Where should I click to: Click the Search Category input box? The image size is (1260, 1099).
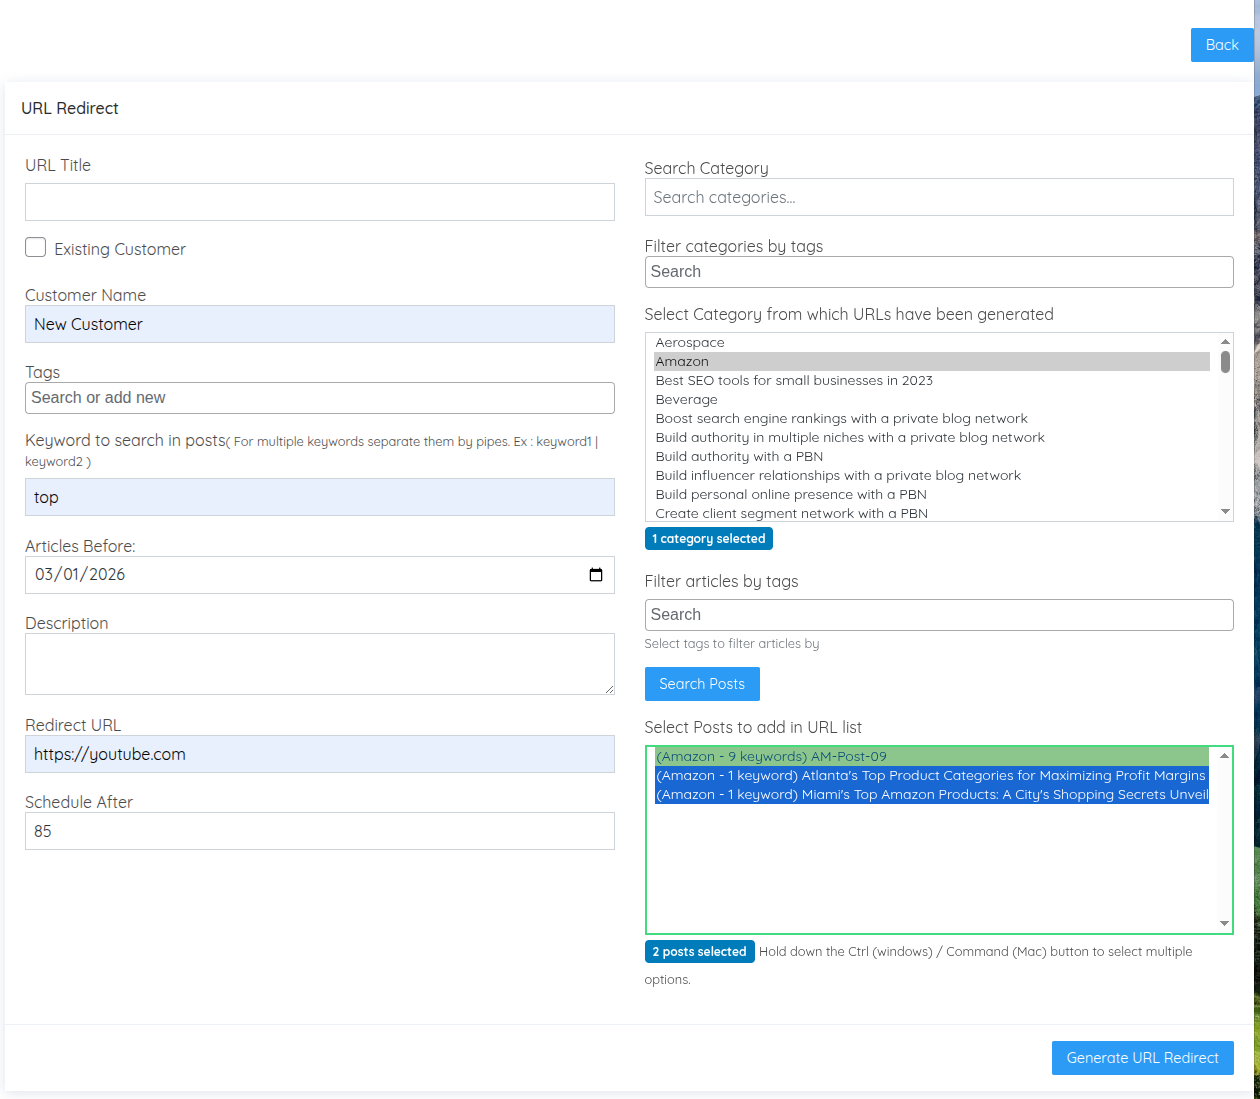[x=938, y=198]
